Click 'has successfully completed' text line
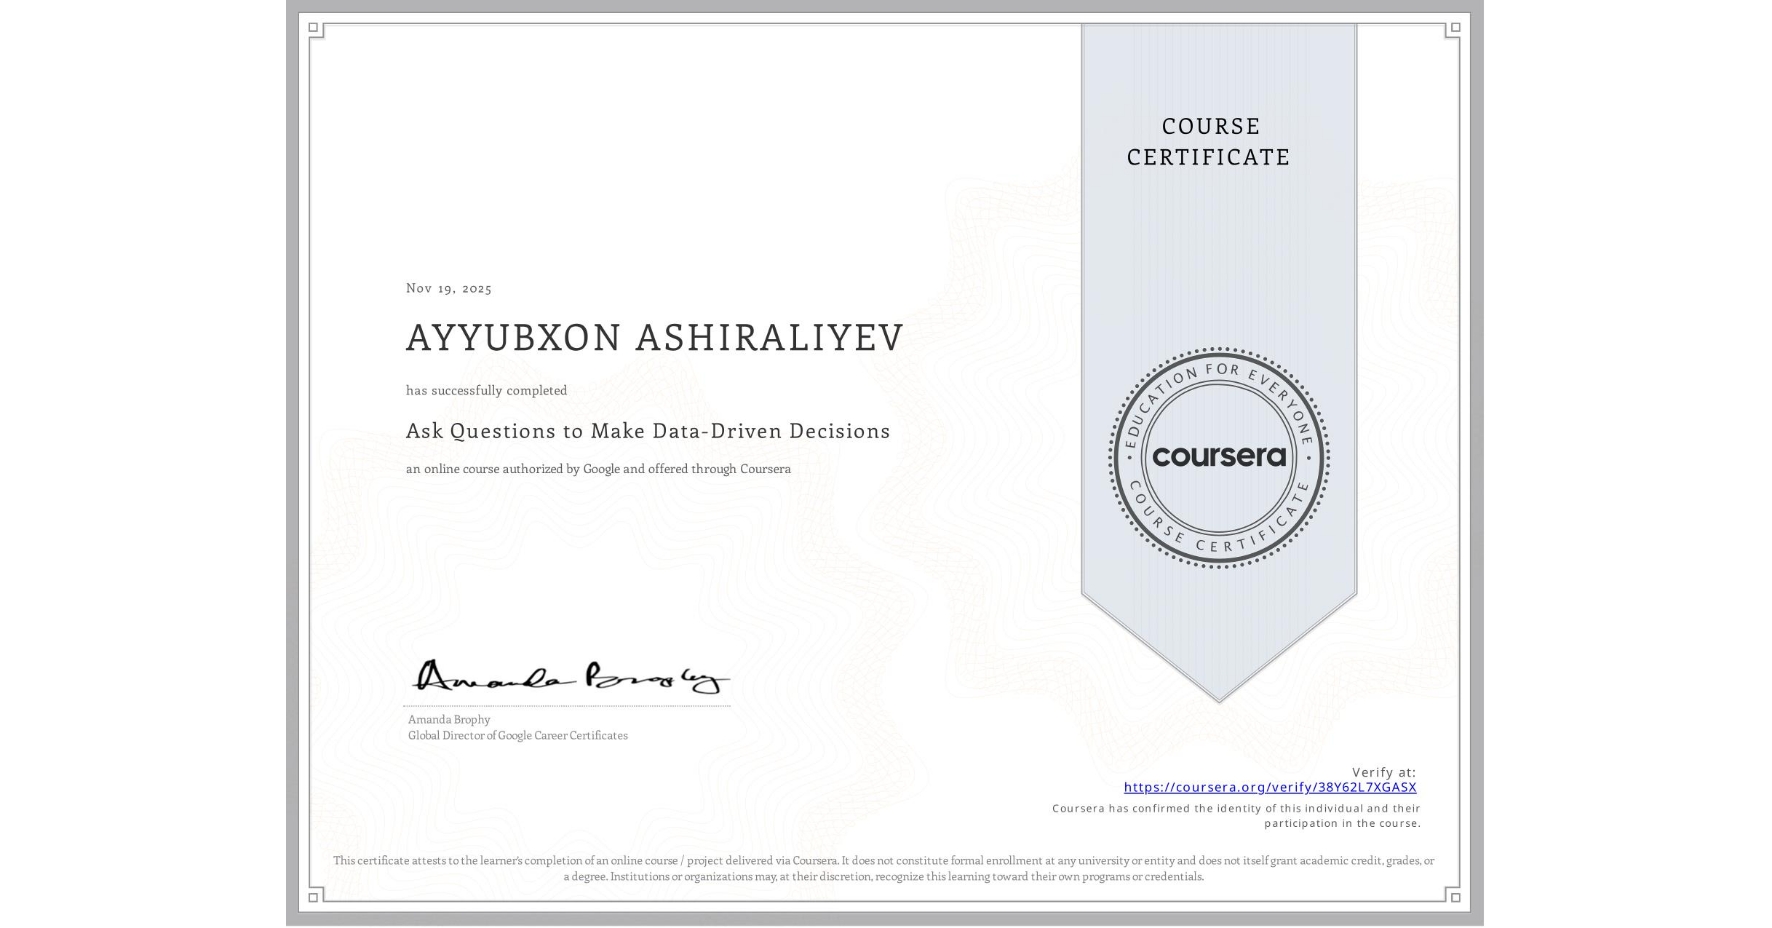The height and width of the screenshot is (928, 1772). (485, 390)
